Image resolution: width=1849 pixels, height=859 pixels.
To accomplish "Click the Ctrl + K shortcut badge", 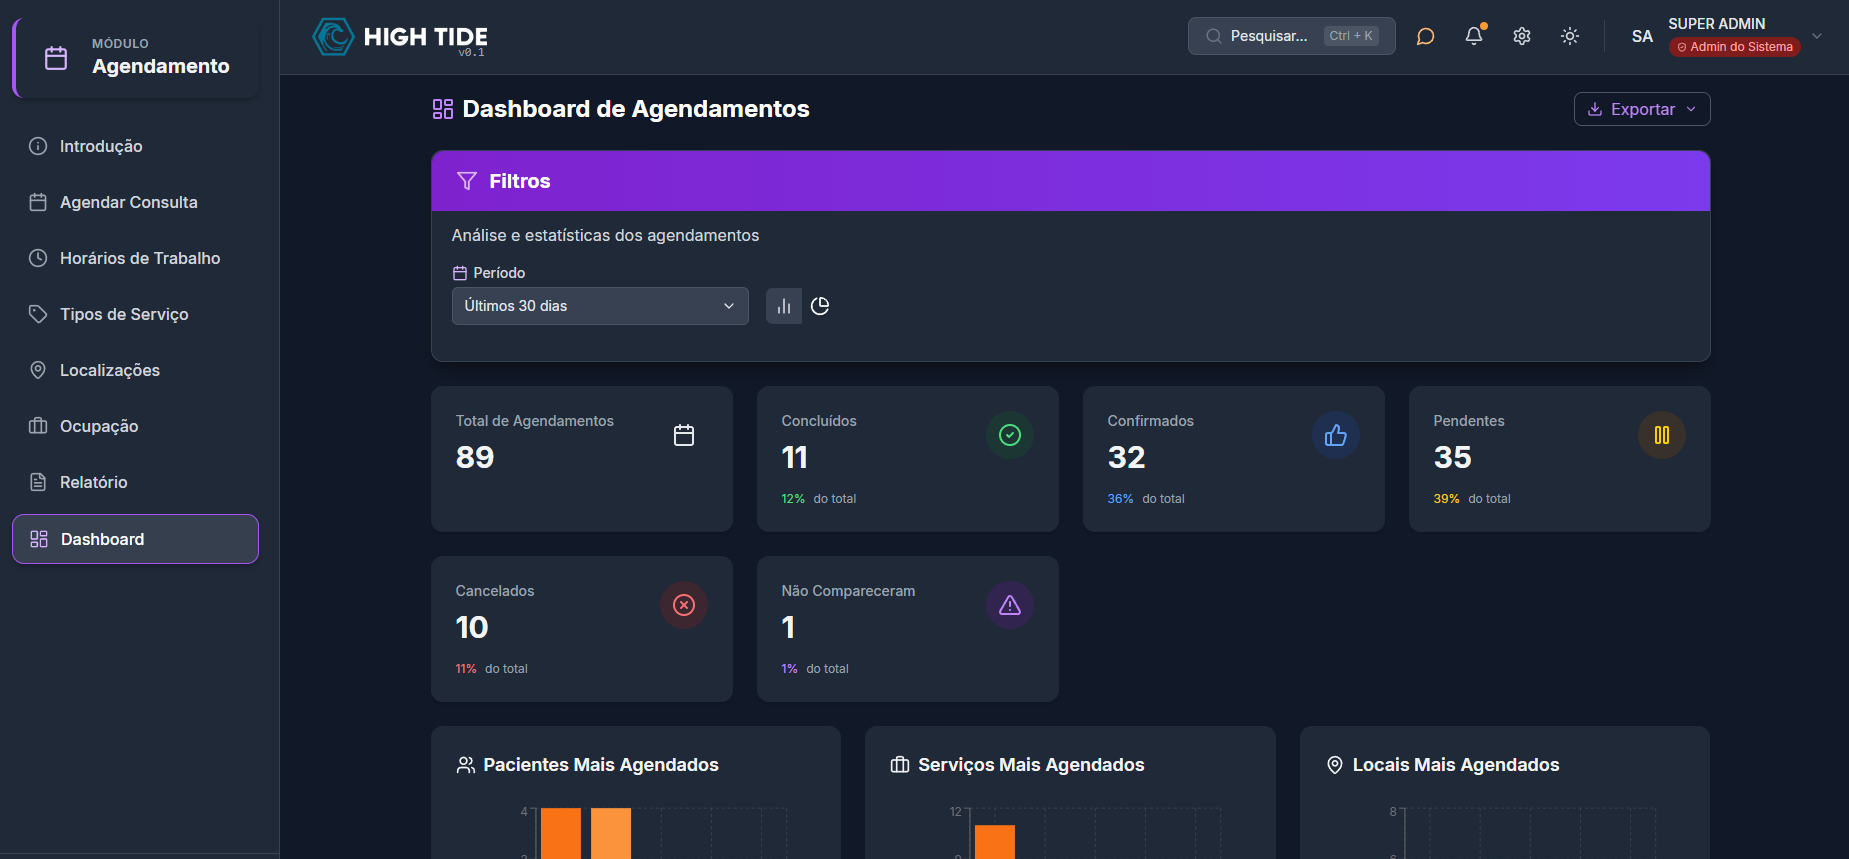I will click(1351, 36).
